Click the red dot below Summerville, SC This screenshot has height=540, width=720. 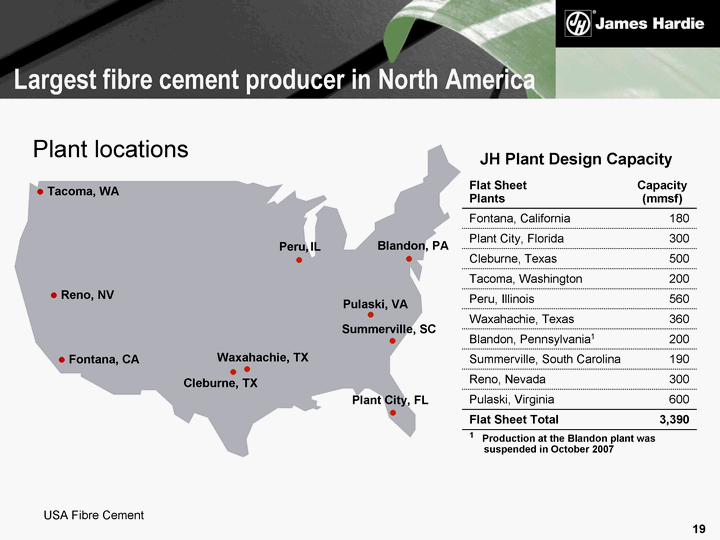392,341
